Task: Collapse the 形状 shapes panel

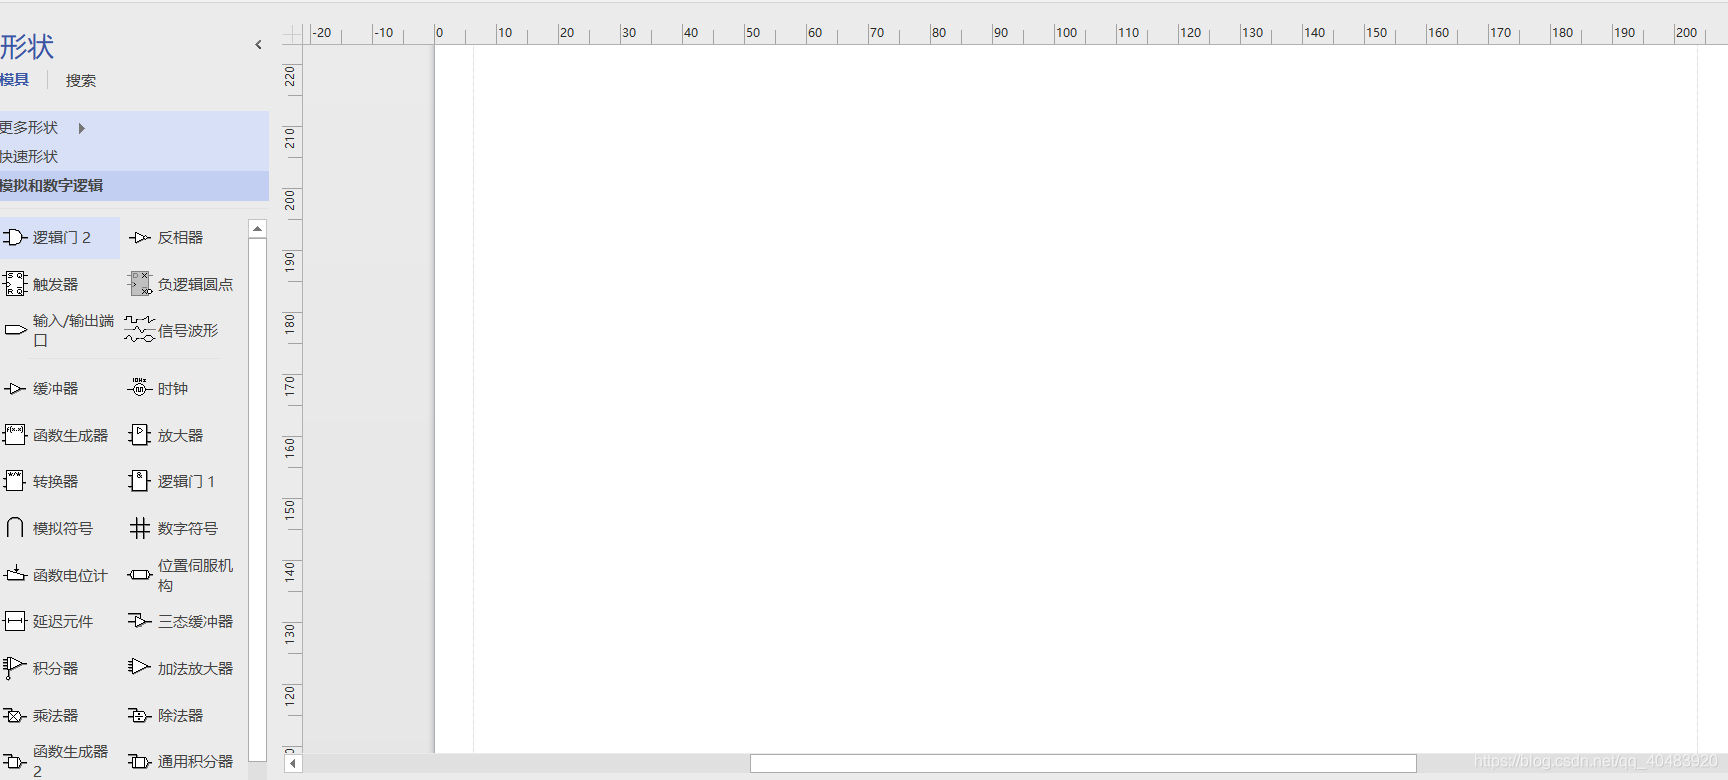Action: tap(258, 45)
